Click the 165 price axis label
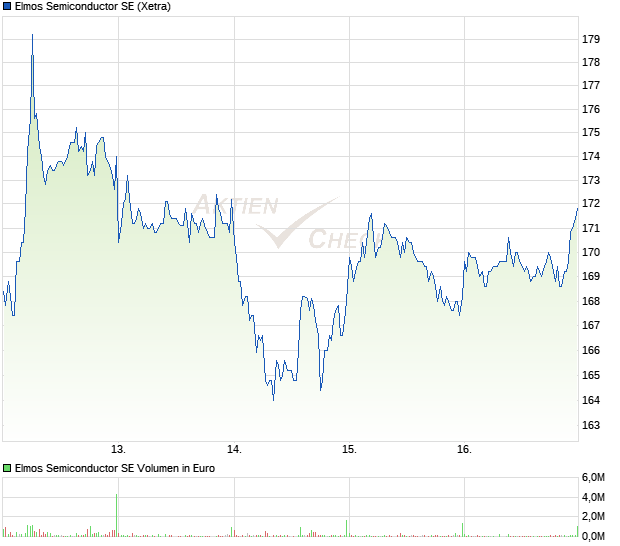The height and width of the screenshot is (546, 620). (x=591, y=375)
